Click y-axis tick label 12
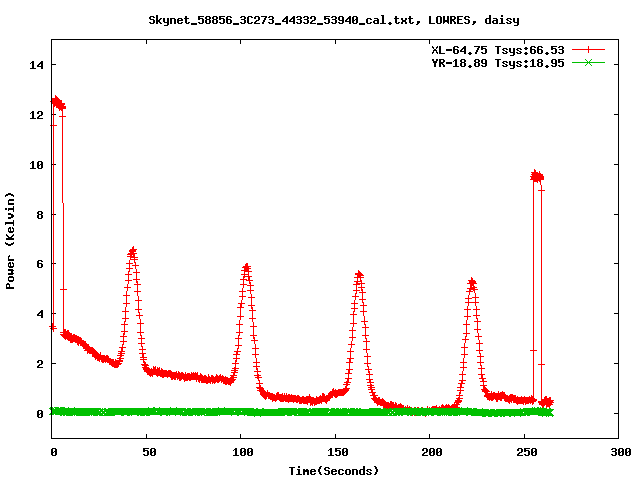 [36, 115]
